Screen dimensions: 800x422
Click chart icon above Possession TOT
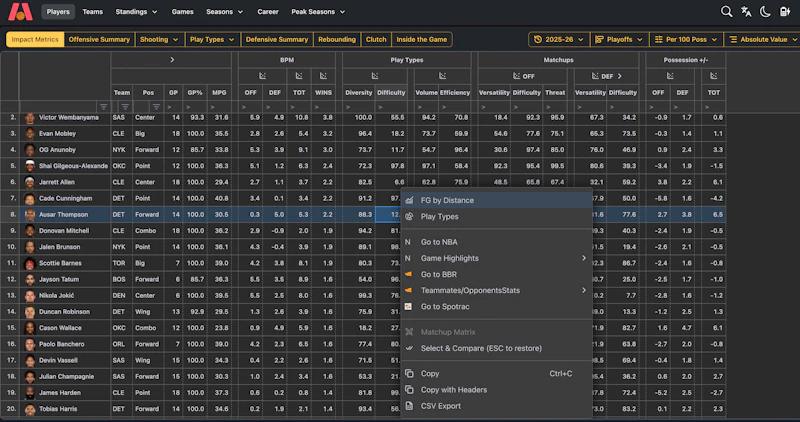click(x=714, y=76)
